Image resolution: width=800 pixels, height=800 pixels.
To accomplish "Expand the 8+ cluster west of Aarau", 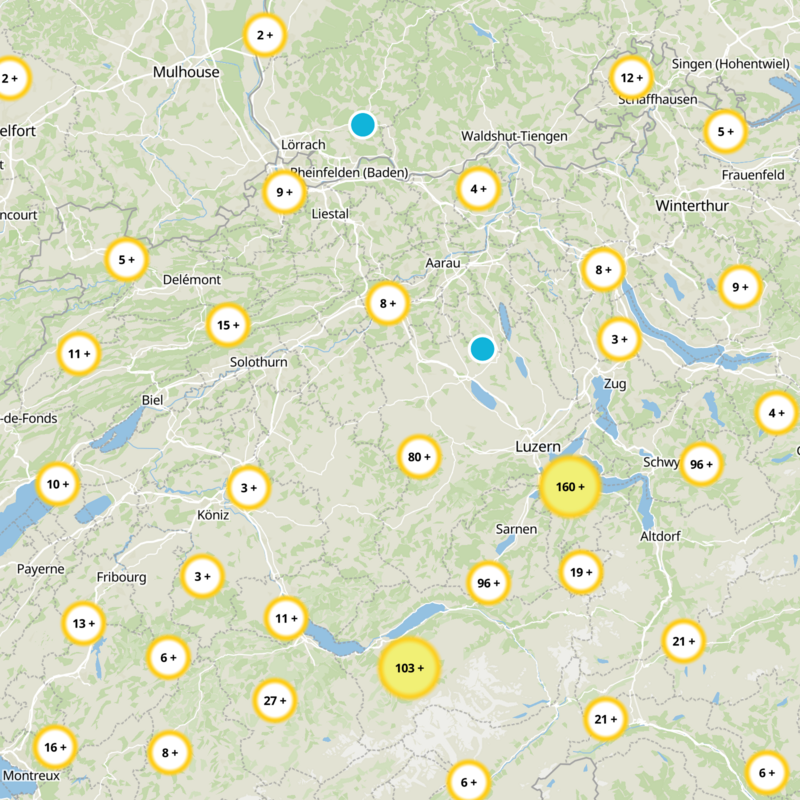I will point(387,302).
